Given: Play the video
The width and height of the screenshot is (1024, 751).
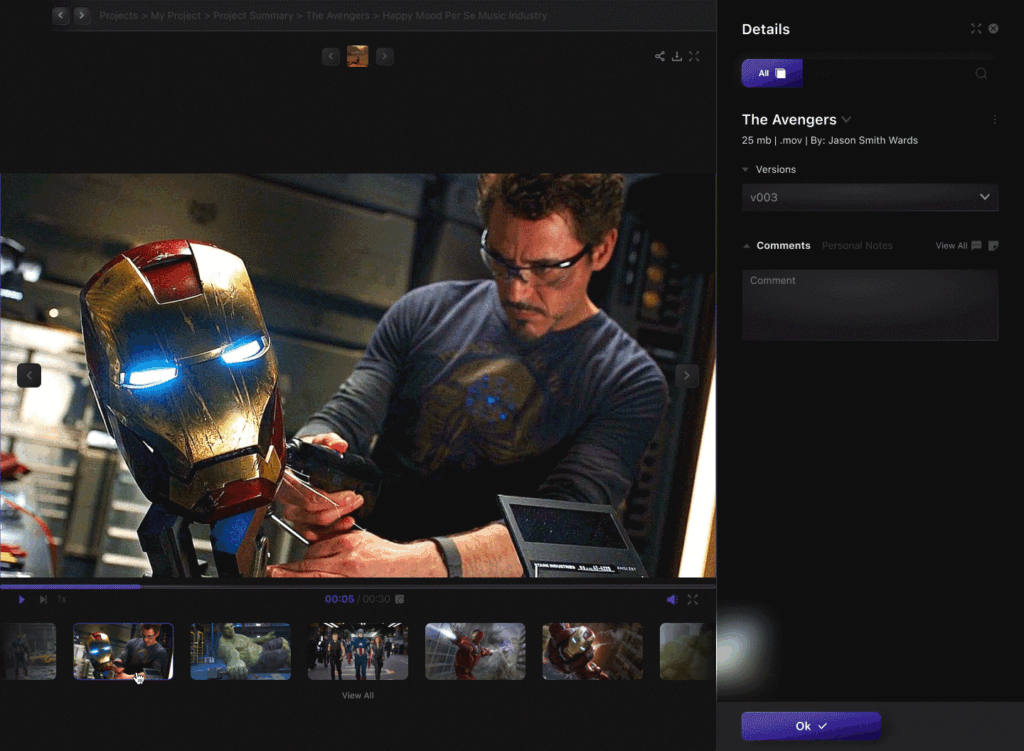Looking at the screenshot, I should [x=22, y=599].
